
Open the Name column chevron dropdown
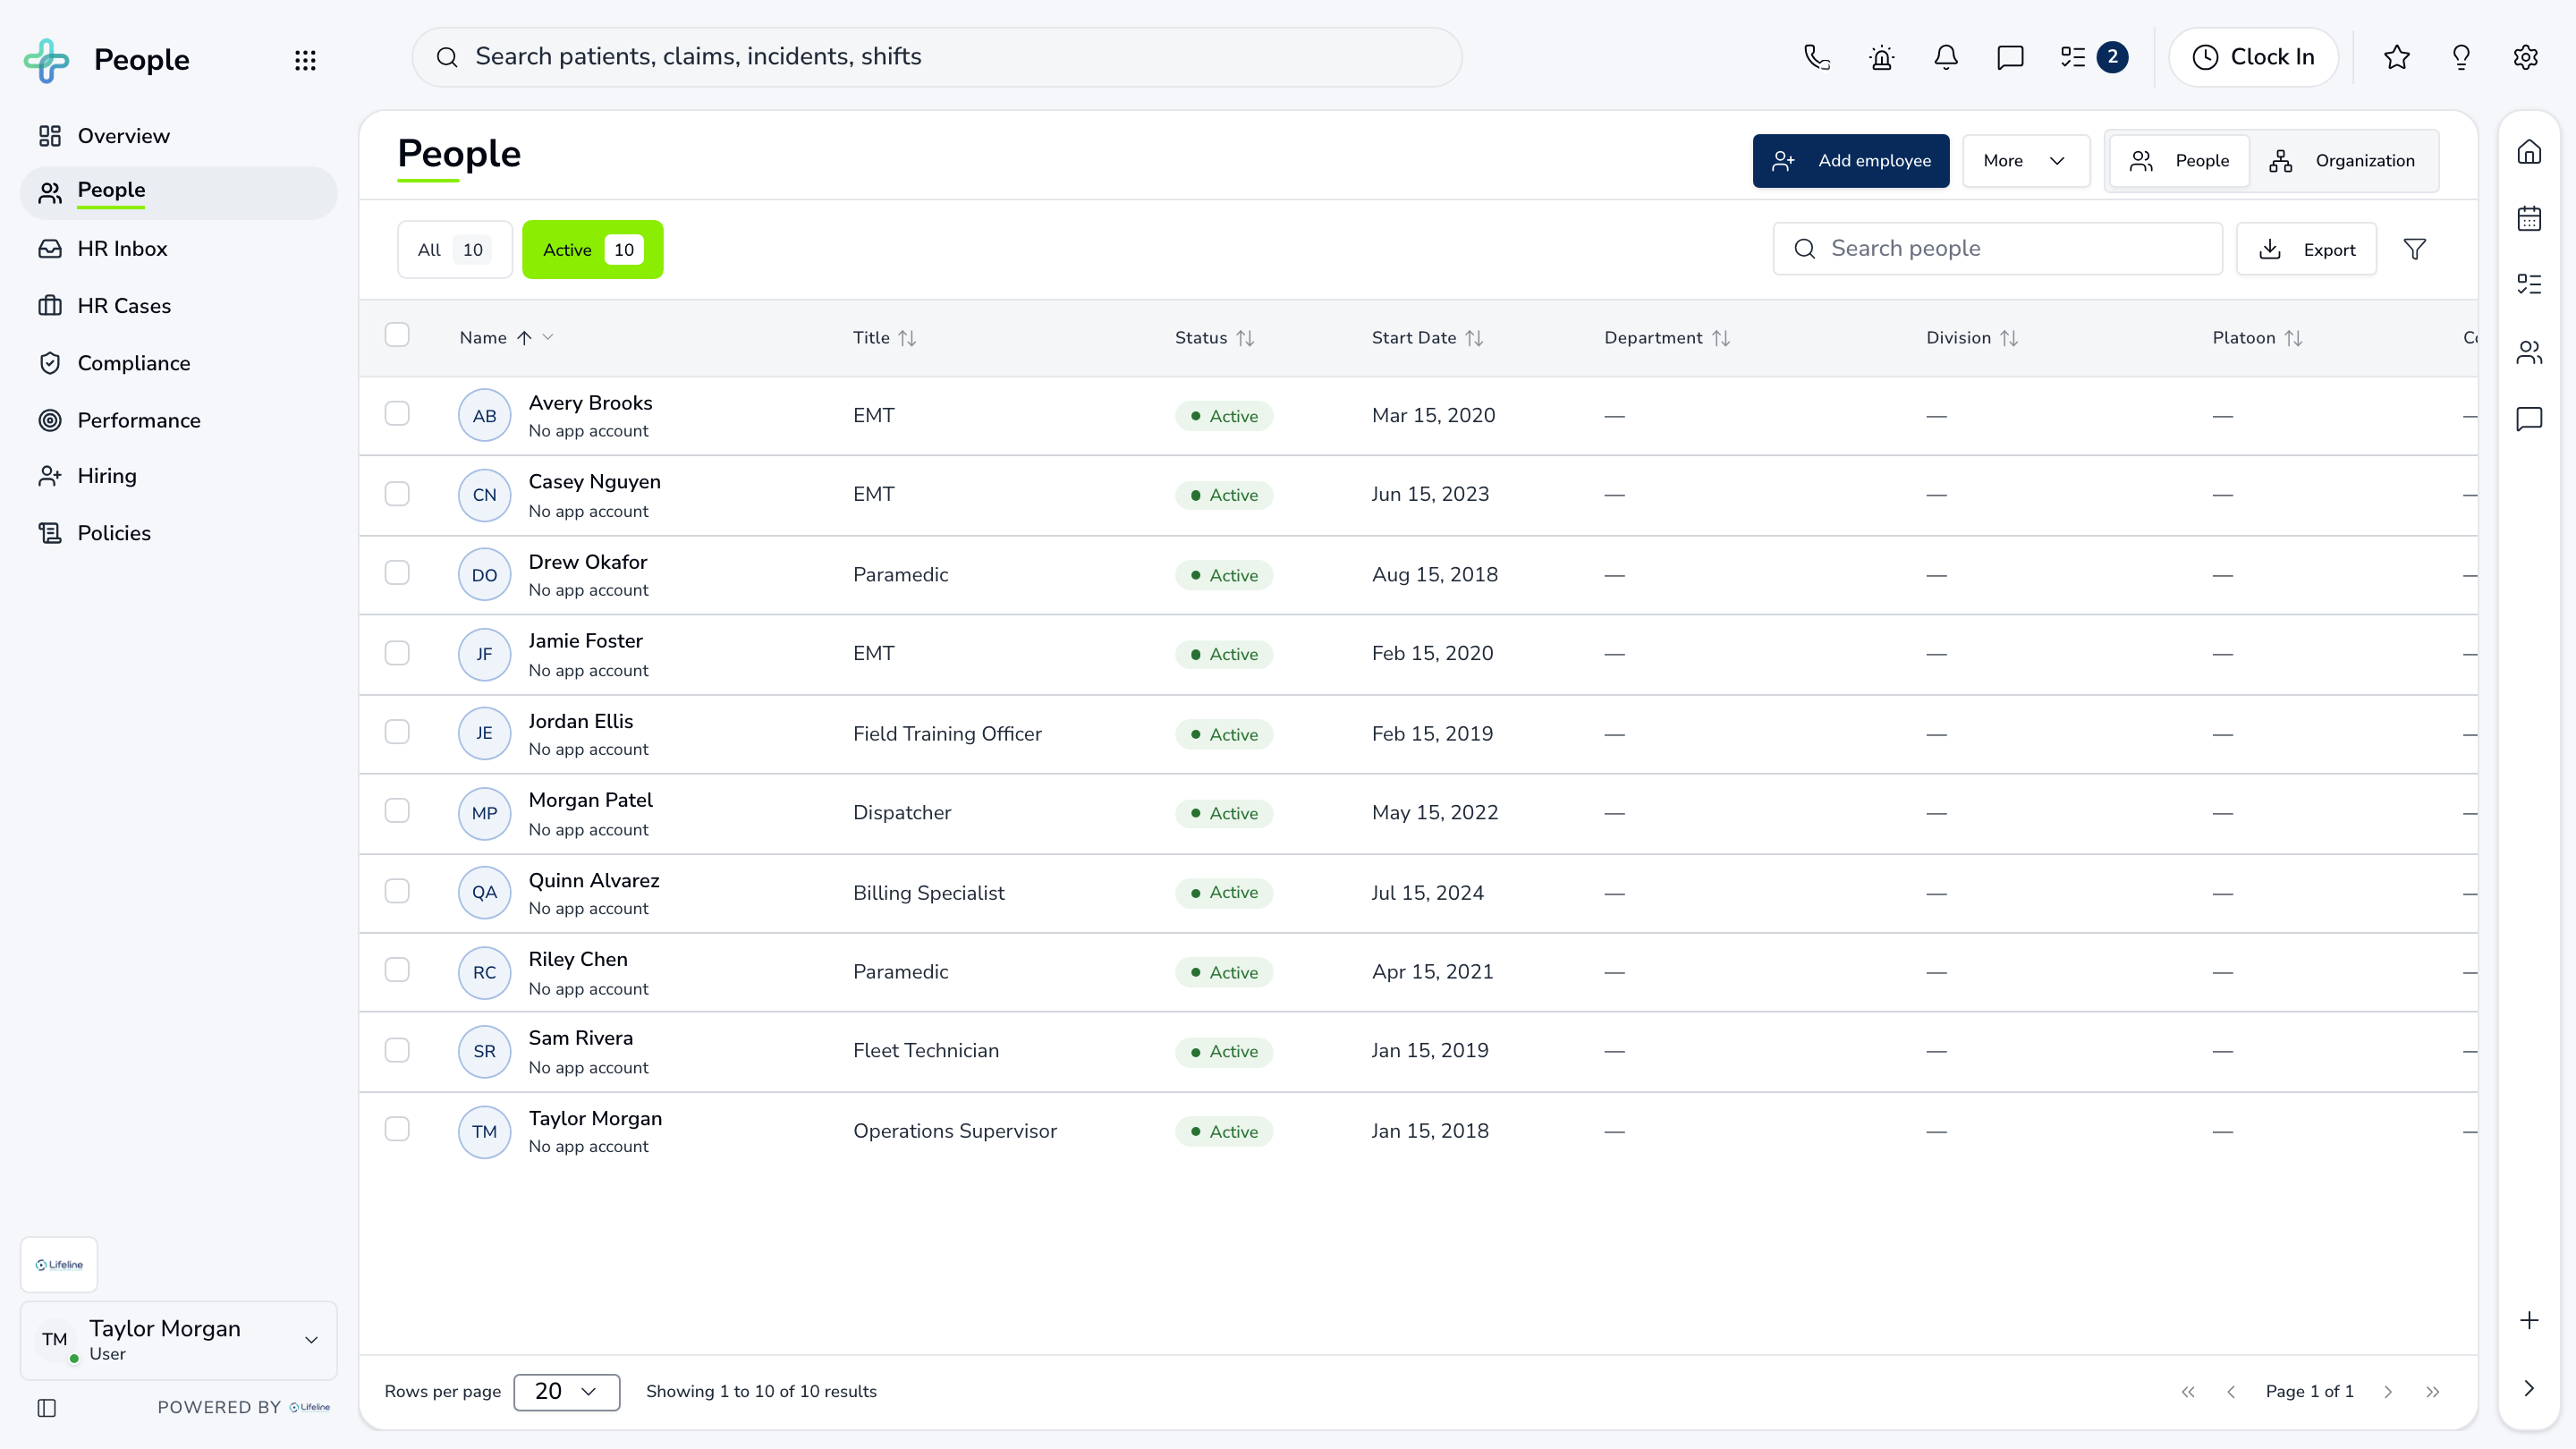[x=548, y=338]
